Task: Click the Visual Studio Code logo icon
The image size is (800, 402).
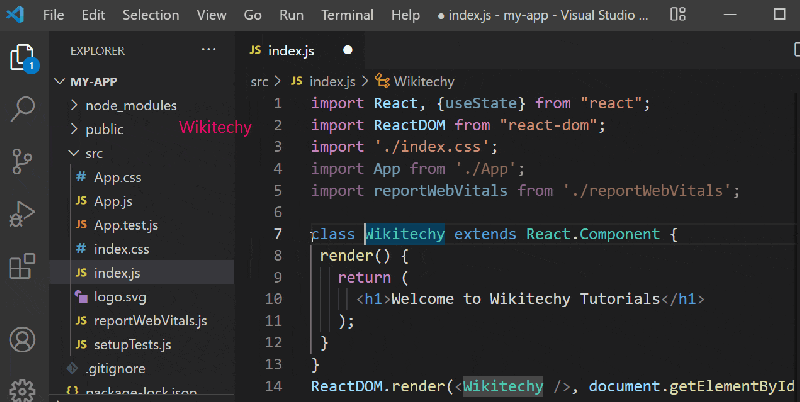Action: [x=15, y=15]
